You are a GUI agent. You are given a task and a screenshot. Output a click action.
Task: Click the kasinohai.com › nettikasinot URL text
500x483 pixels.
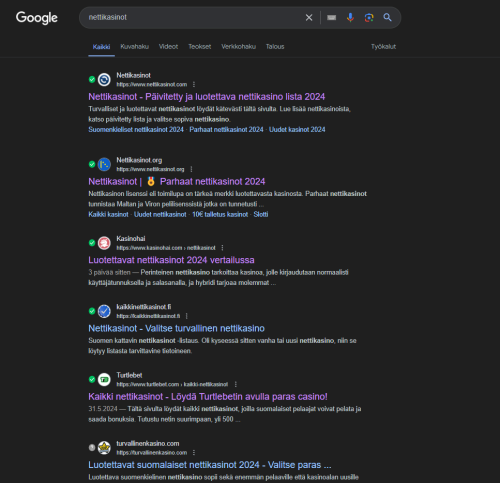(166, 248)
